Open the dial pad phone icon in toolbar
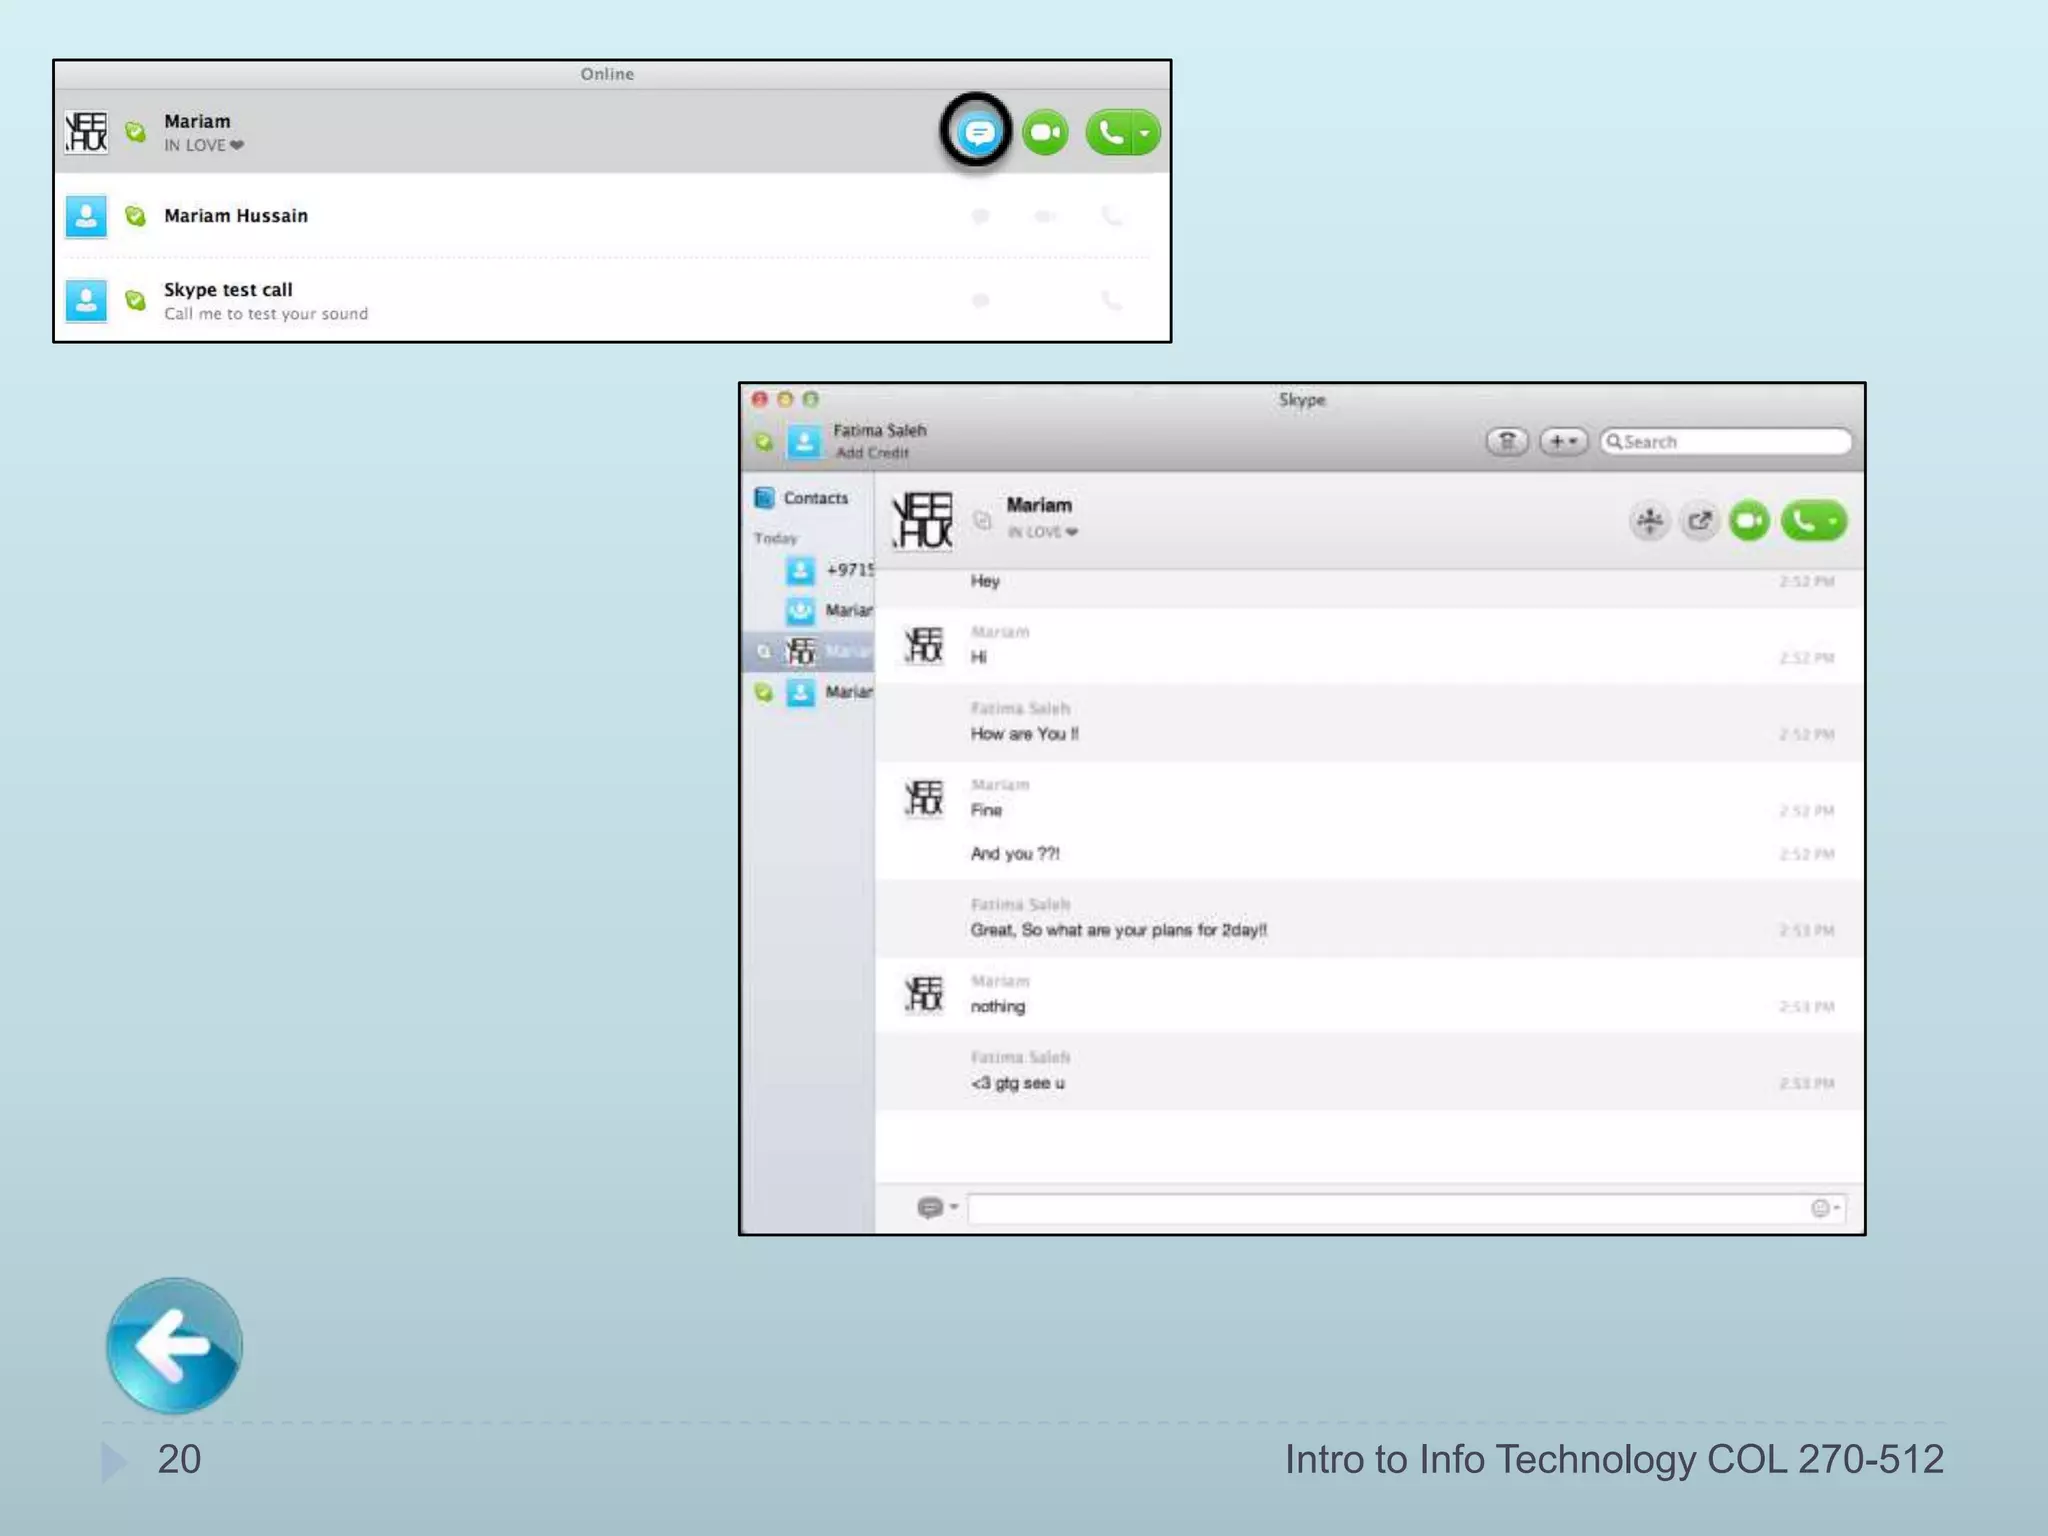 pyautogui.click(x=1507, y=441)
